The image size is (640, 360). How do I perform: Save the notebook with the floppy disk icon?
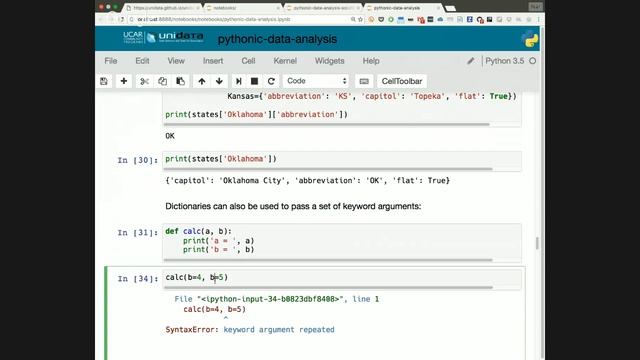[104, 81]
